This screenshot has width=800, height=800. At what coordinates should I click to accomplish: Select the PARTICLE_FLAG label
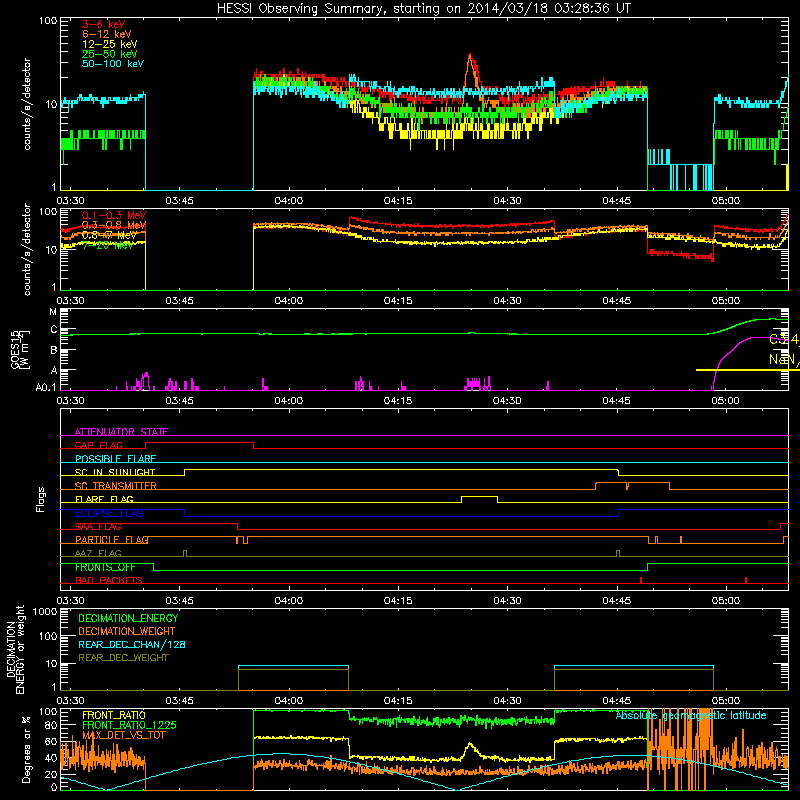pos(112,539)
